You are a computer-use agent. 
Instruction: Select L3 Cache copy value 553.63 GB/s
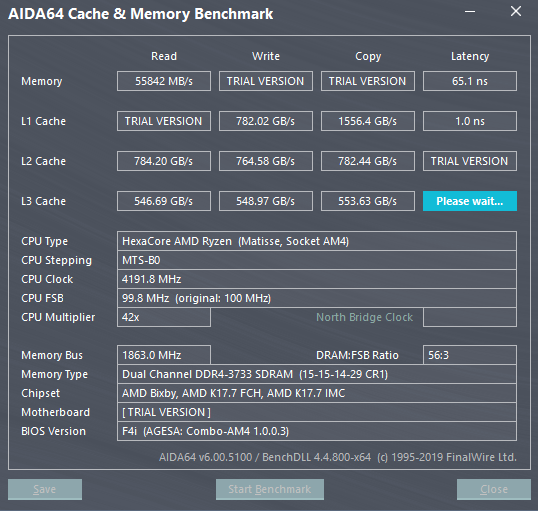pyautogui.click(x=368, y=201)
